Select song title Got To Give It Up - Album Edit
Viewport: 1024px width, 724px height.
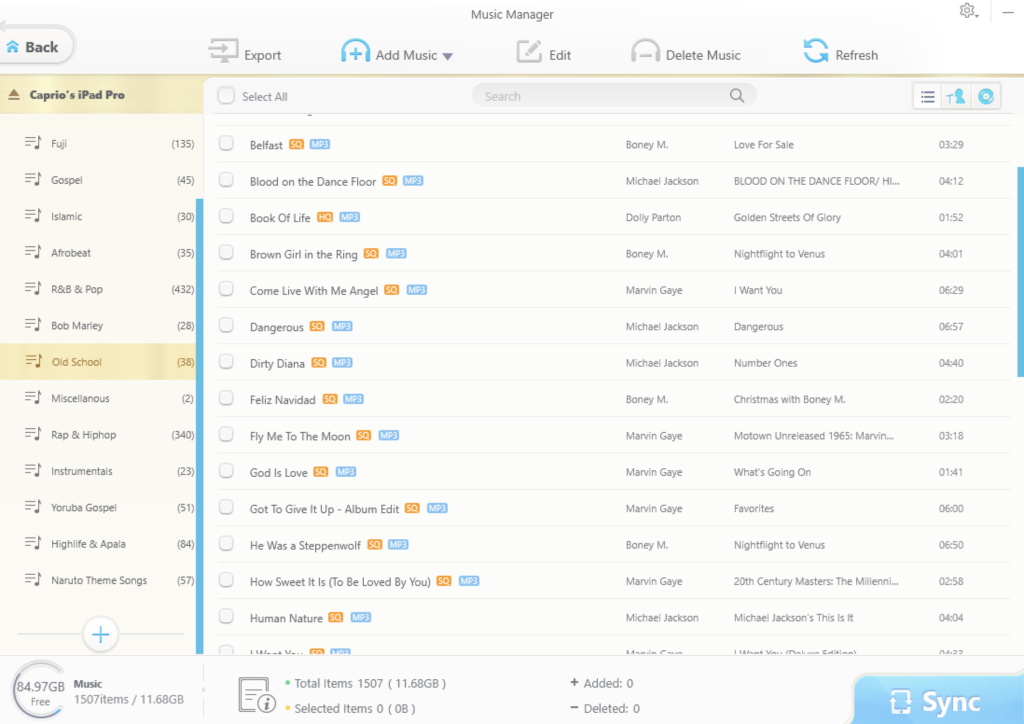coord(324,509)
